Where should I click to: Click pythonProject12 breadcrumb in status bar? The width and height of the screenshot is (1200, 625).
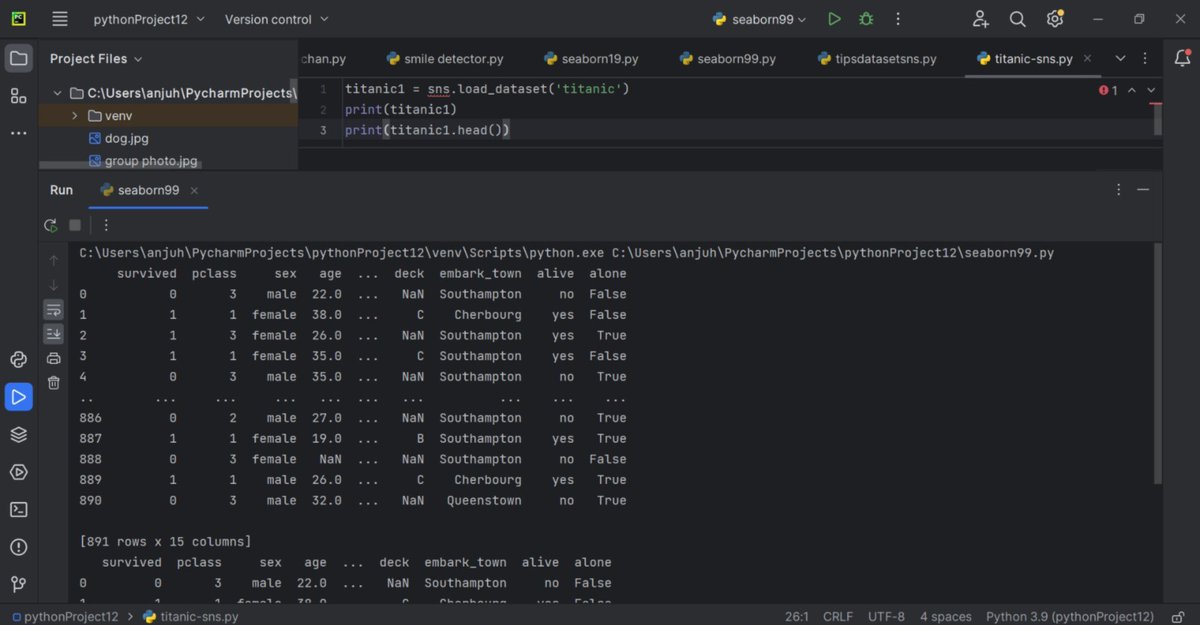pyautogui.click(x=65, y=616)
